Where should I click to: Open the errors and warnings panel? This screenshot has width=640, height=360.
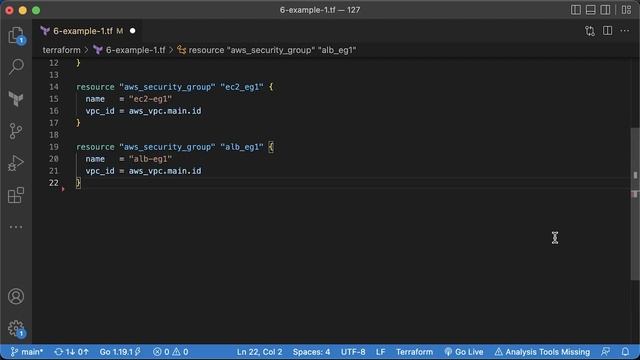[x=171, y=352]
